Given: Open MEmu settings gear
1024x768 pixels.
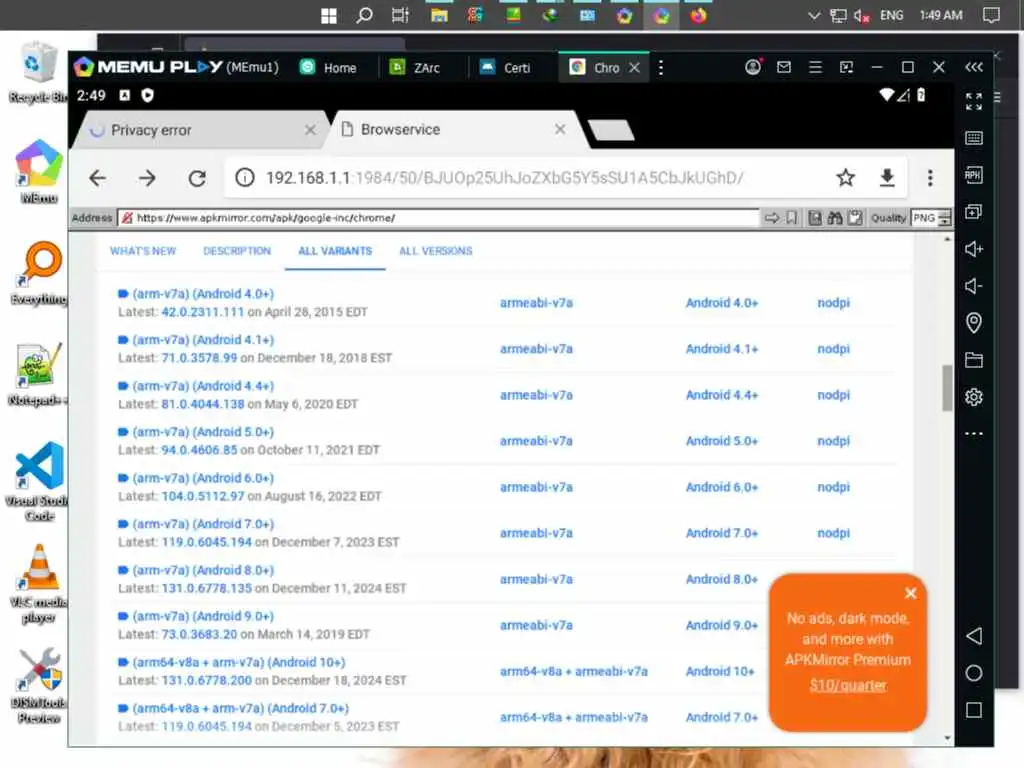Looking at the screenshot, I should (974, 396).
